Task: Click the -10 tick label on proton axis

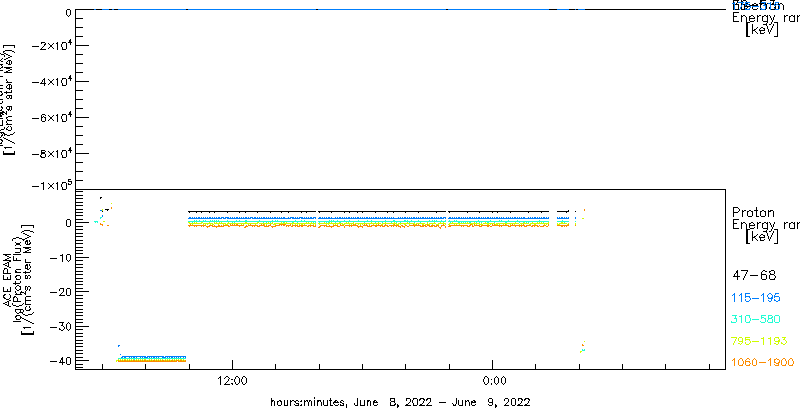Action: (x=60, y=258)
